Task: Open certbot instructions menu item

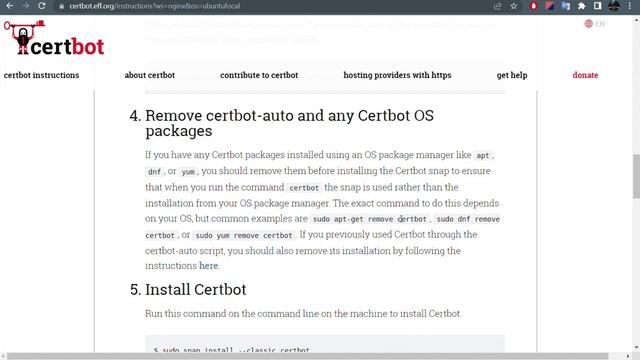Action: (x=41, y=75)
